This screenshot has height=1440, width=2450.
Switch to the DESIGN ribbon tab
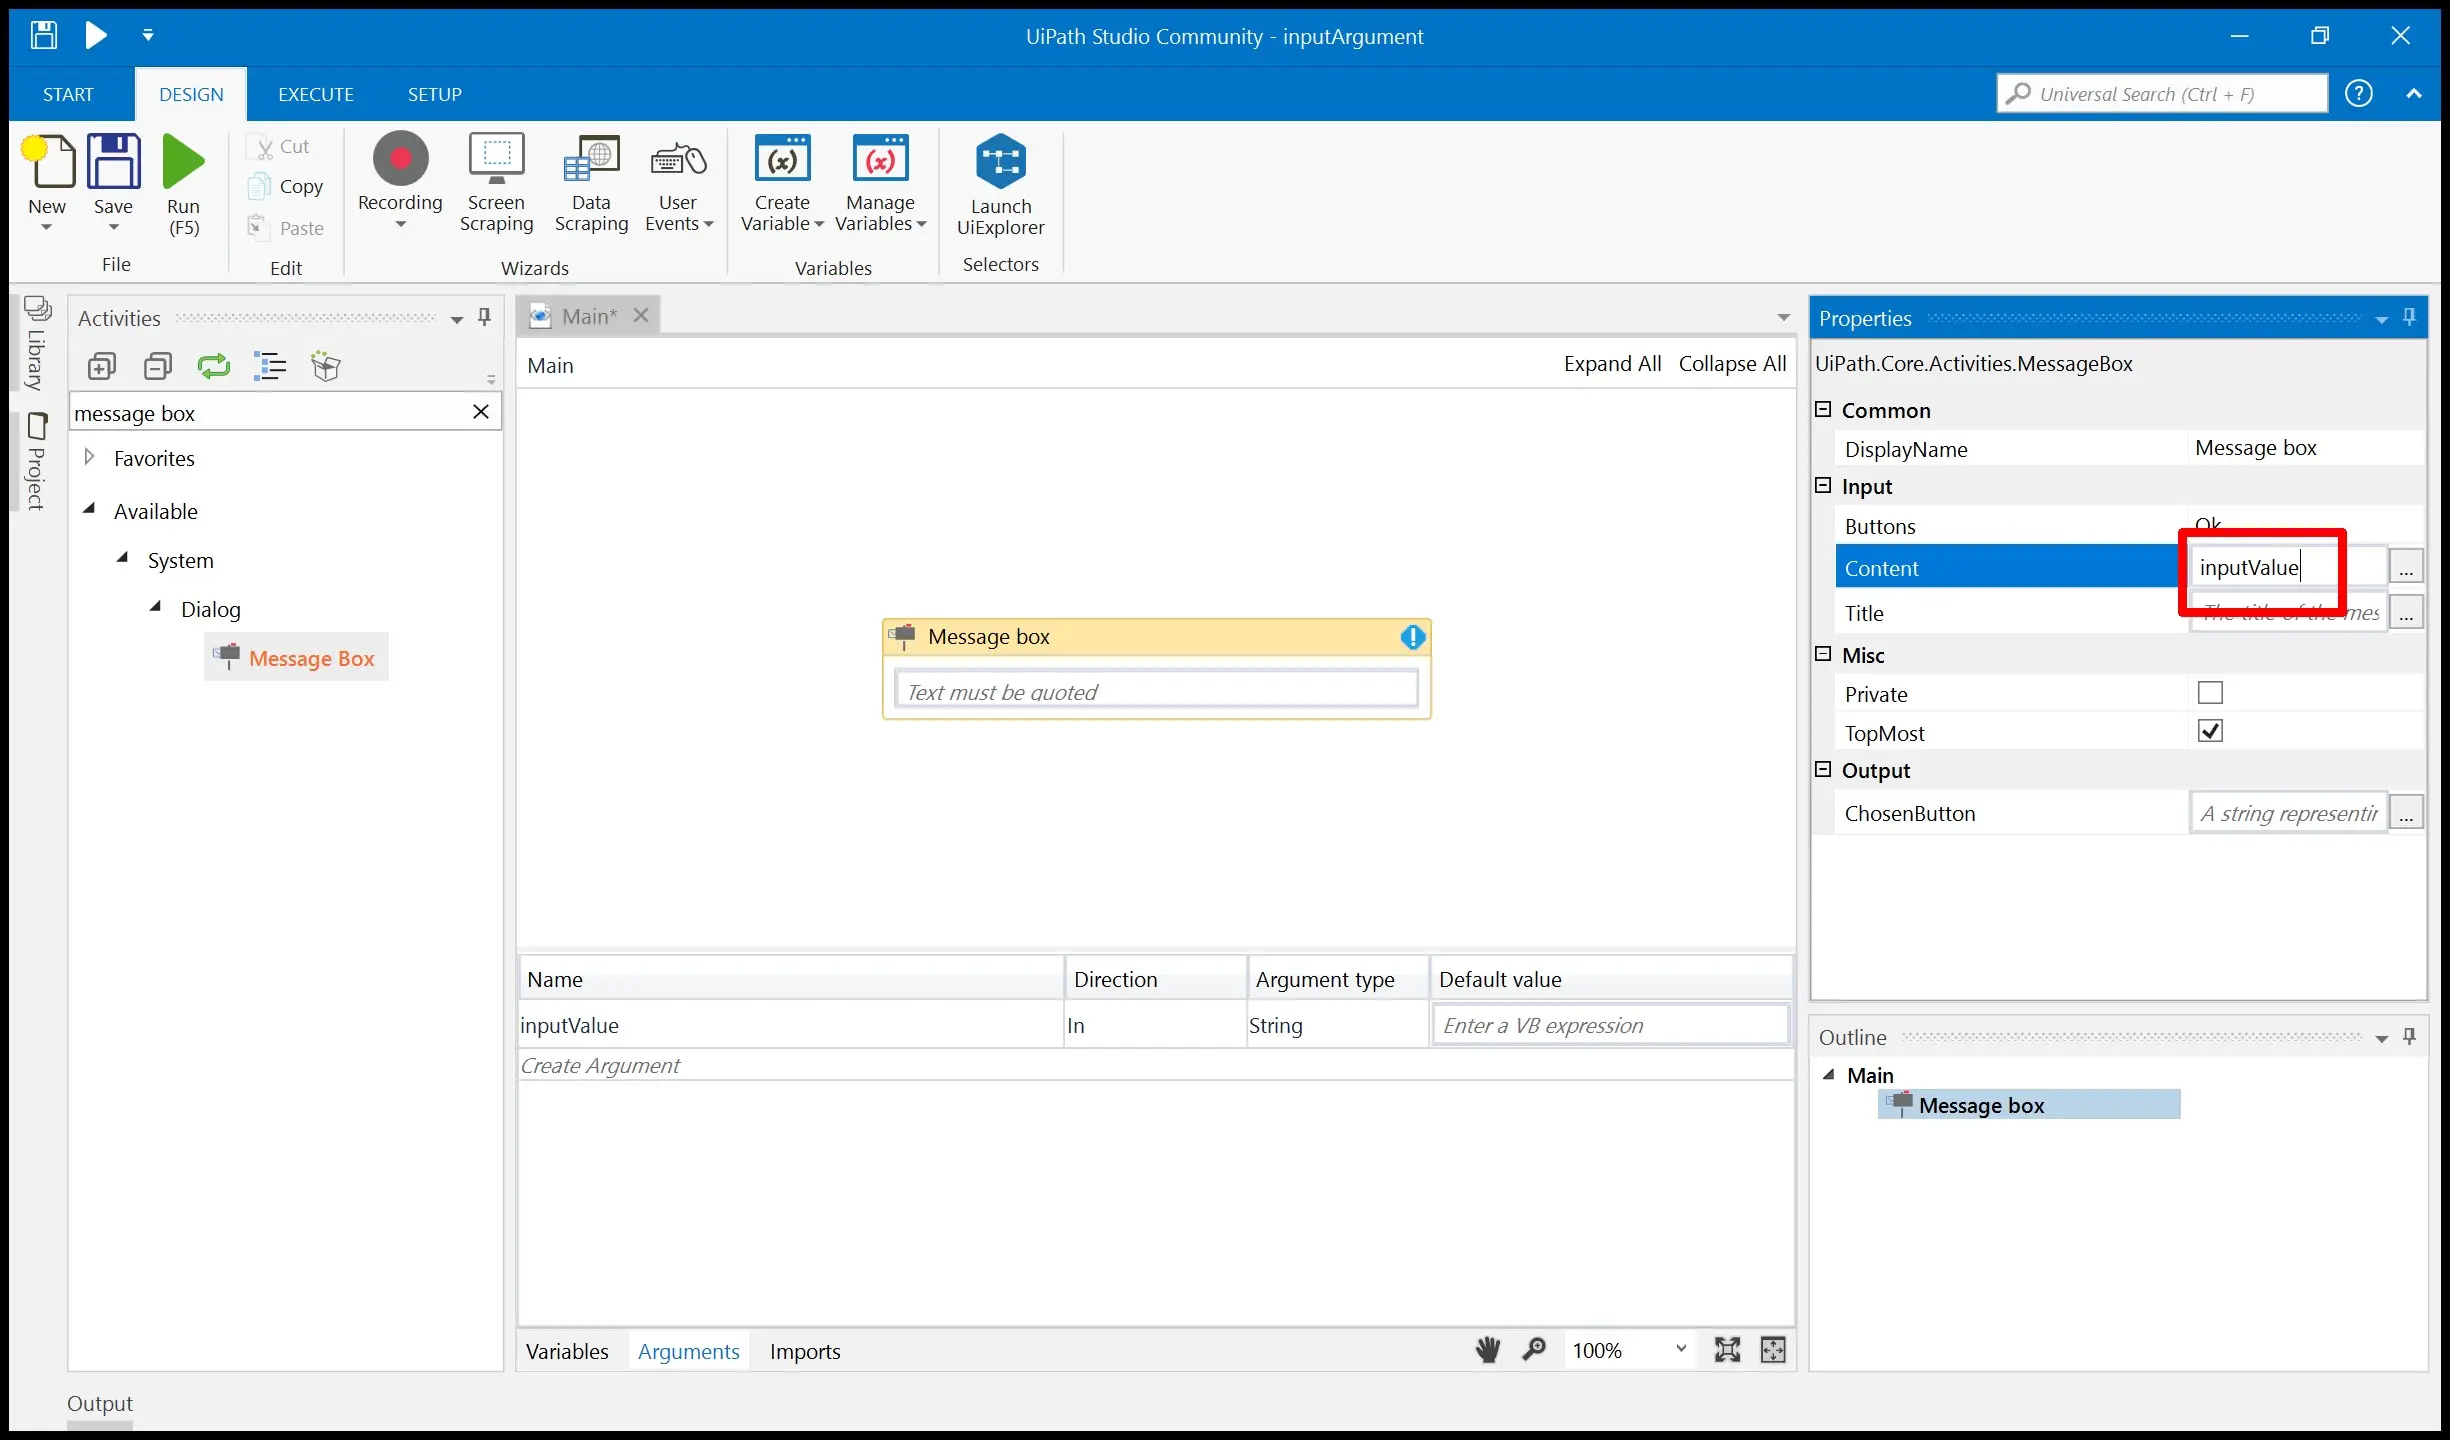tap(191, 94)
